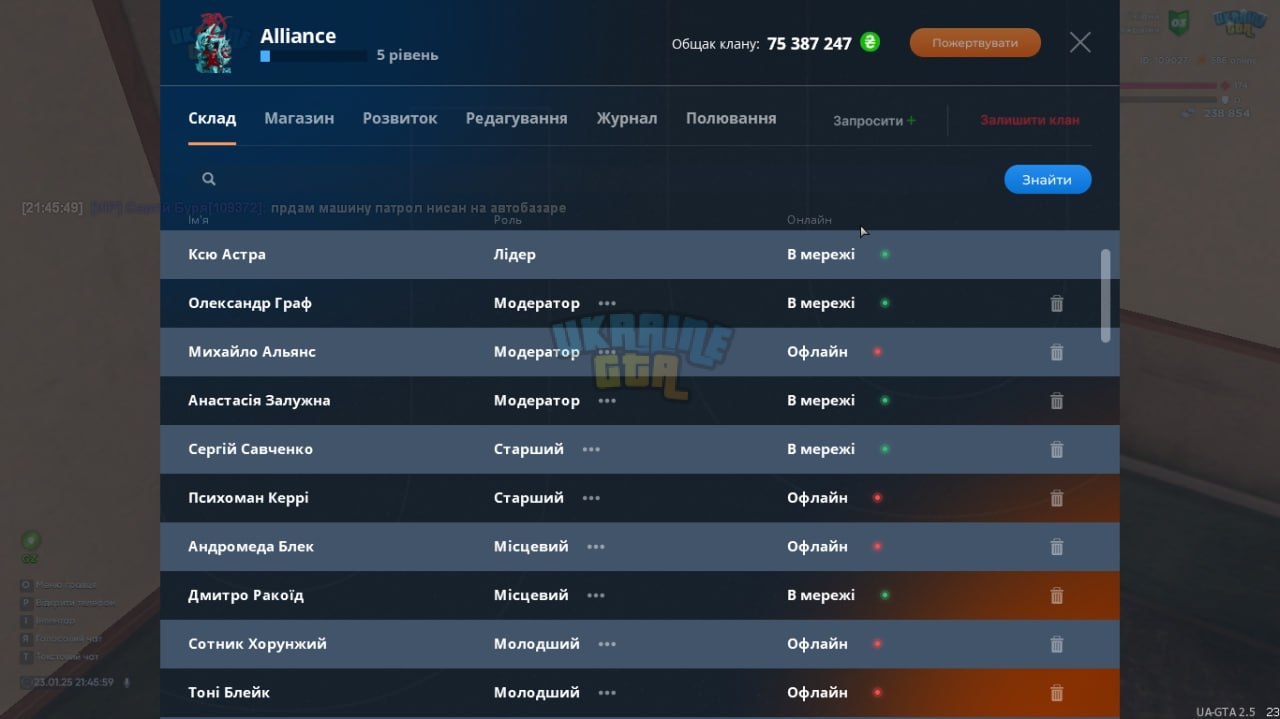This screenshot has height=719, width=1280.
Task: Click the search magnifier icon
Action: click(x=209, y=179)
